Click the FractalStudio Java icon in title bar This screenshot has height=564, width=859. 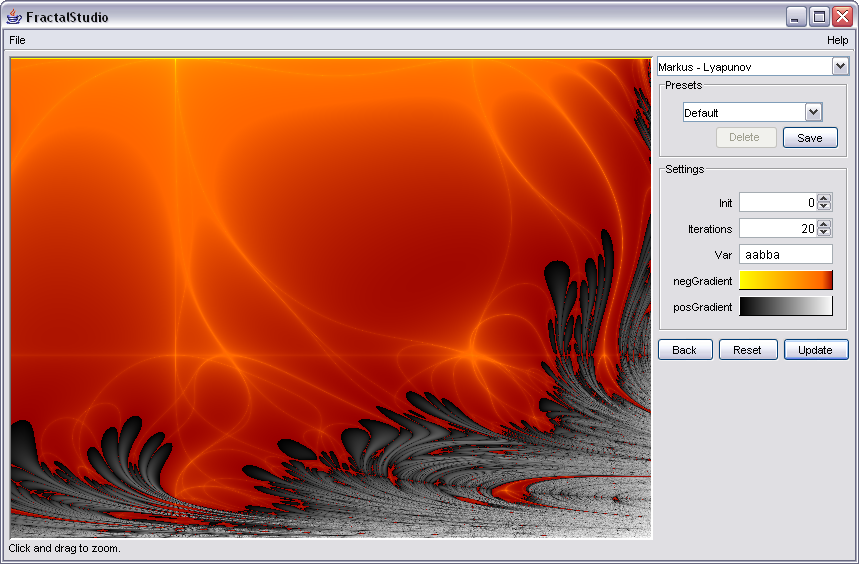(14, 16)
